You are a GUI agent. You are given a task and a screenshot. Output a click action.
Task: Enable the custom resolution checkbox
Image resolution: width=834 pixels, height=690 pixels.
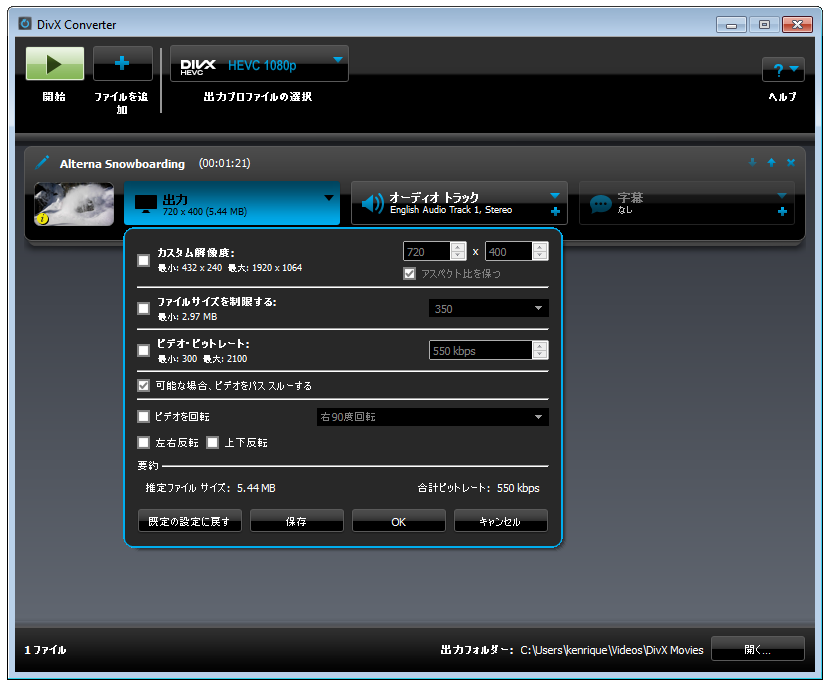[144, 260]
